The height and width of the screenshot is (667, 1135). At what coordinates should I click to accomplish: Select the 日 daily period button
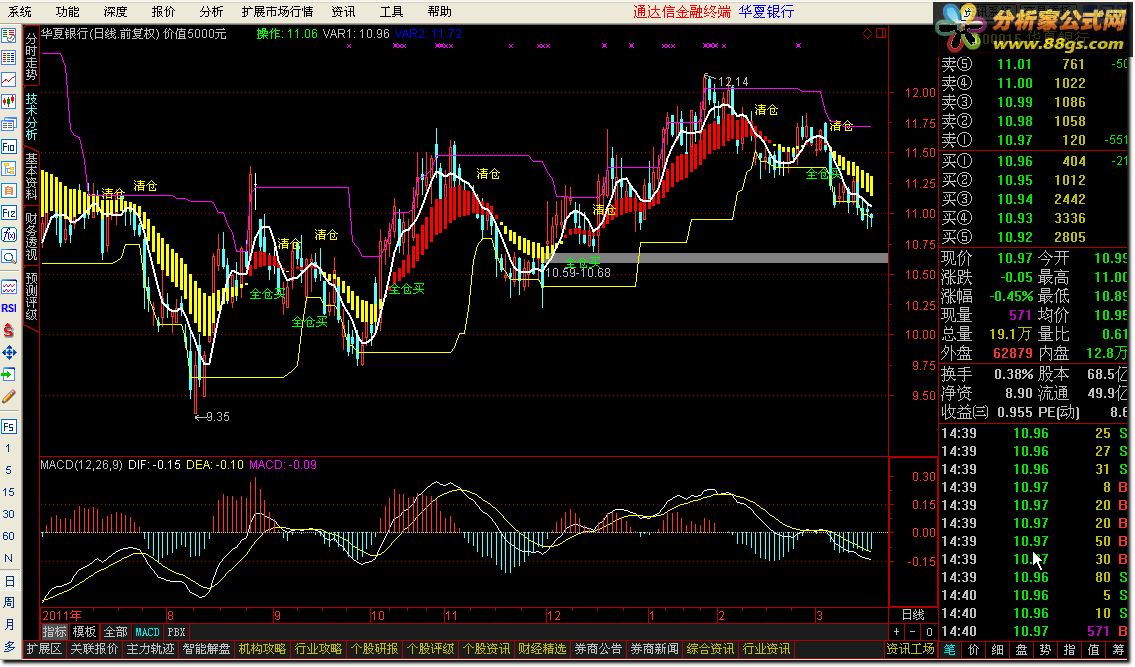tap(9, 581)
